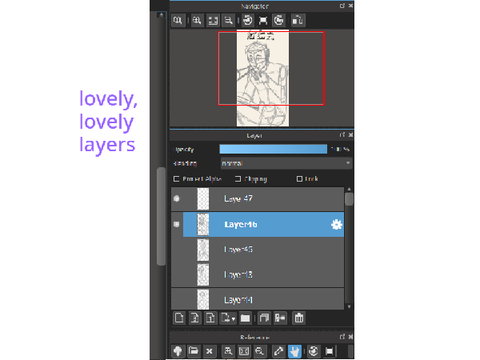Select the Layer44 row
The width and height of the screenshot is (480, 360).
coord(258,299)
